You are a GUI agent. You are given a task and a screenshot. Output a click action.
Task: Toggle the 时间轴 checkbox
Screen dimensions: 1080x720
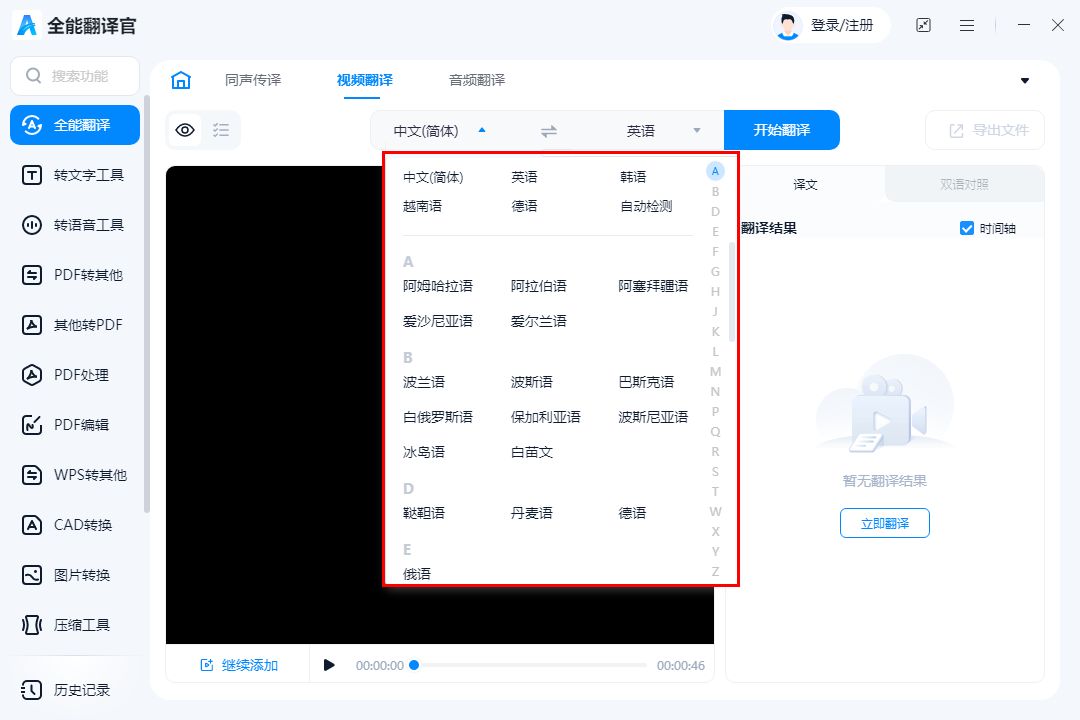pyautogui.click(x=966, y=228)
